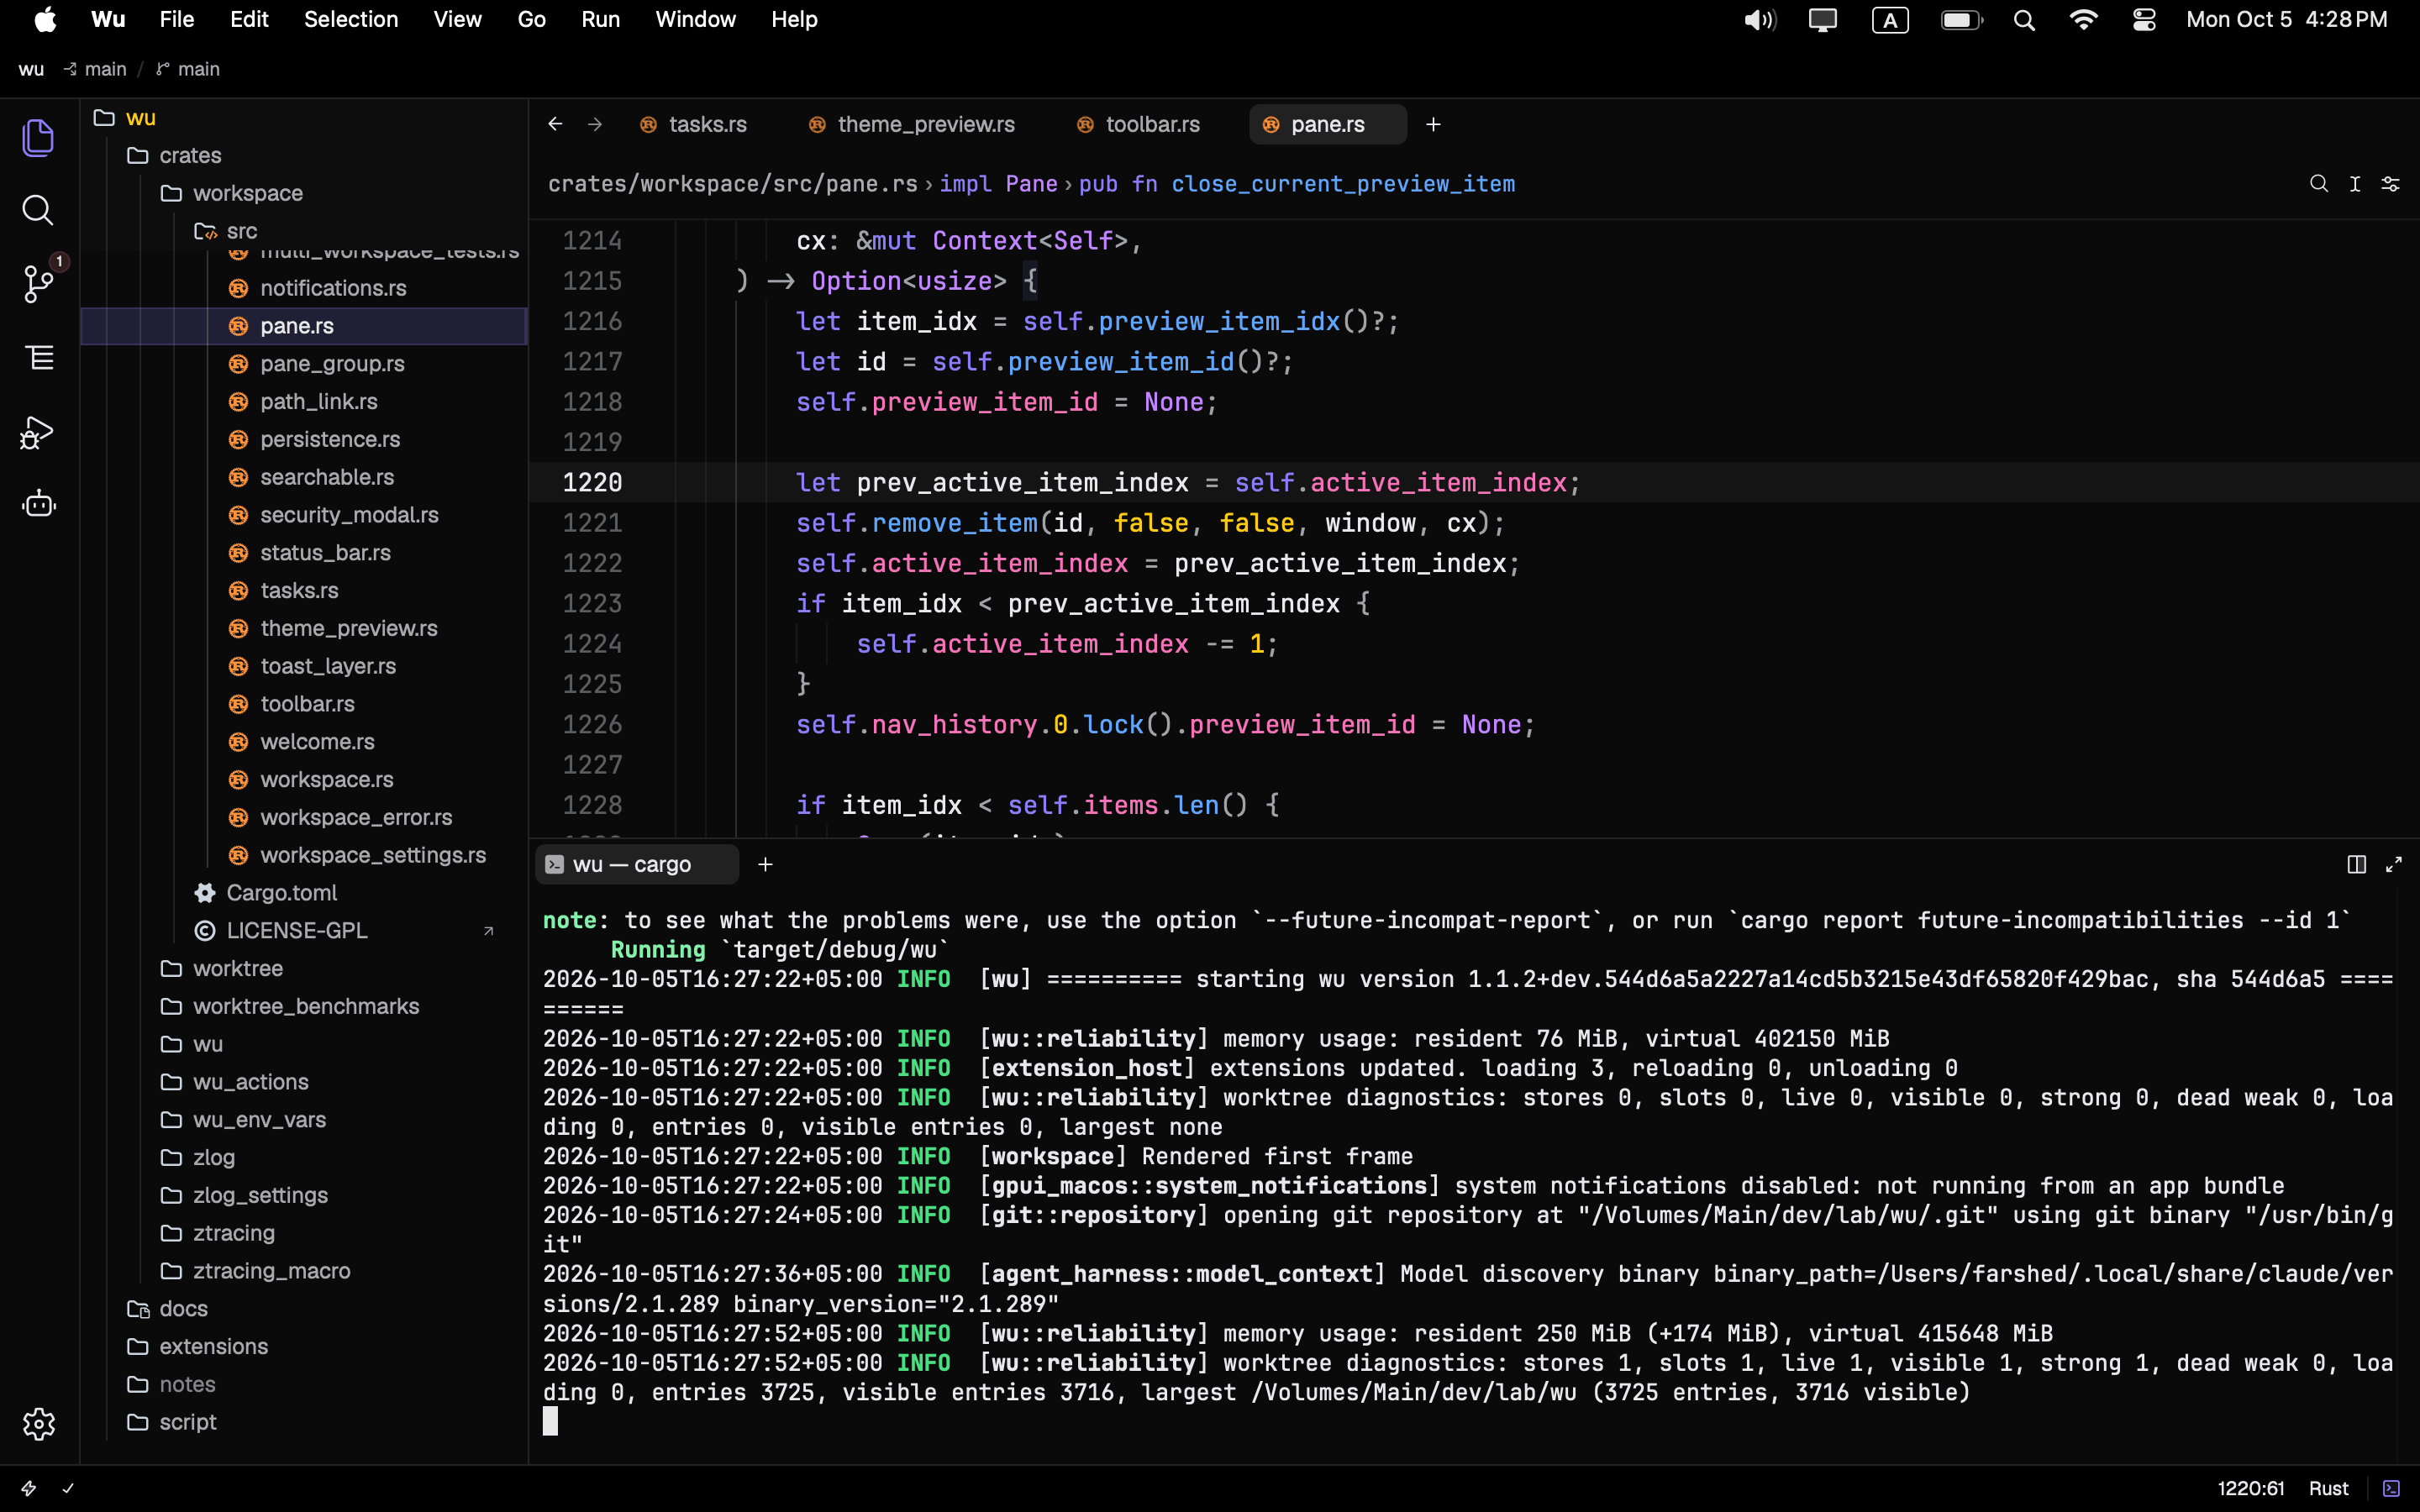
Task: Go back with the left arrow
Action: [555, 124]
